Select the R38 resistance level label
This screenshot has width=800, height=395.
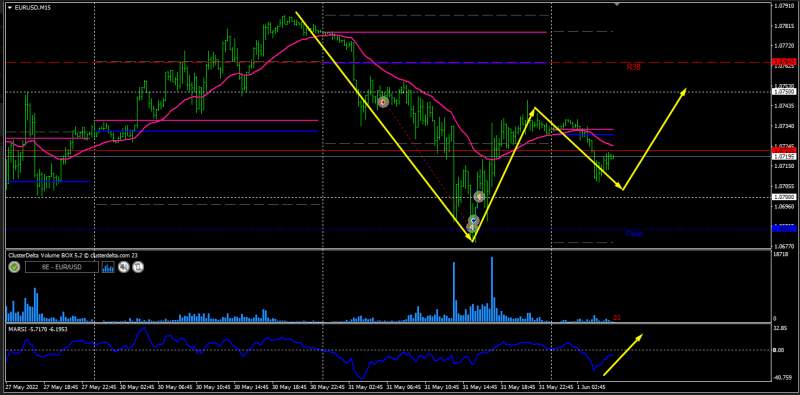[634, 67]
